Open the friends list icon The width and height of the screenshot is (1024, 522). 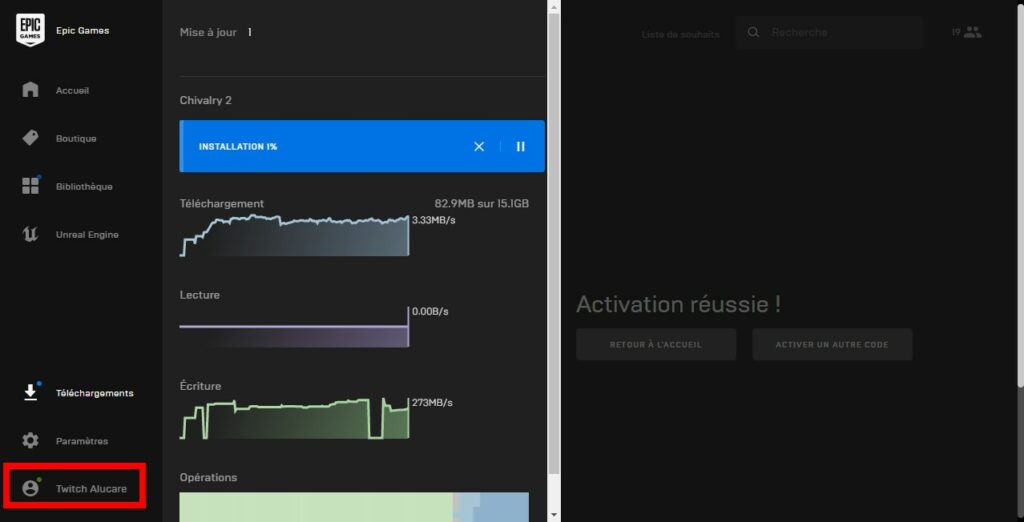coord(972,32)
